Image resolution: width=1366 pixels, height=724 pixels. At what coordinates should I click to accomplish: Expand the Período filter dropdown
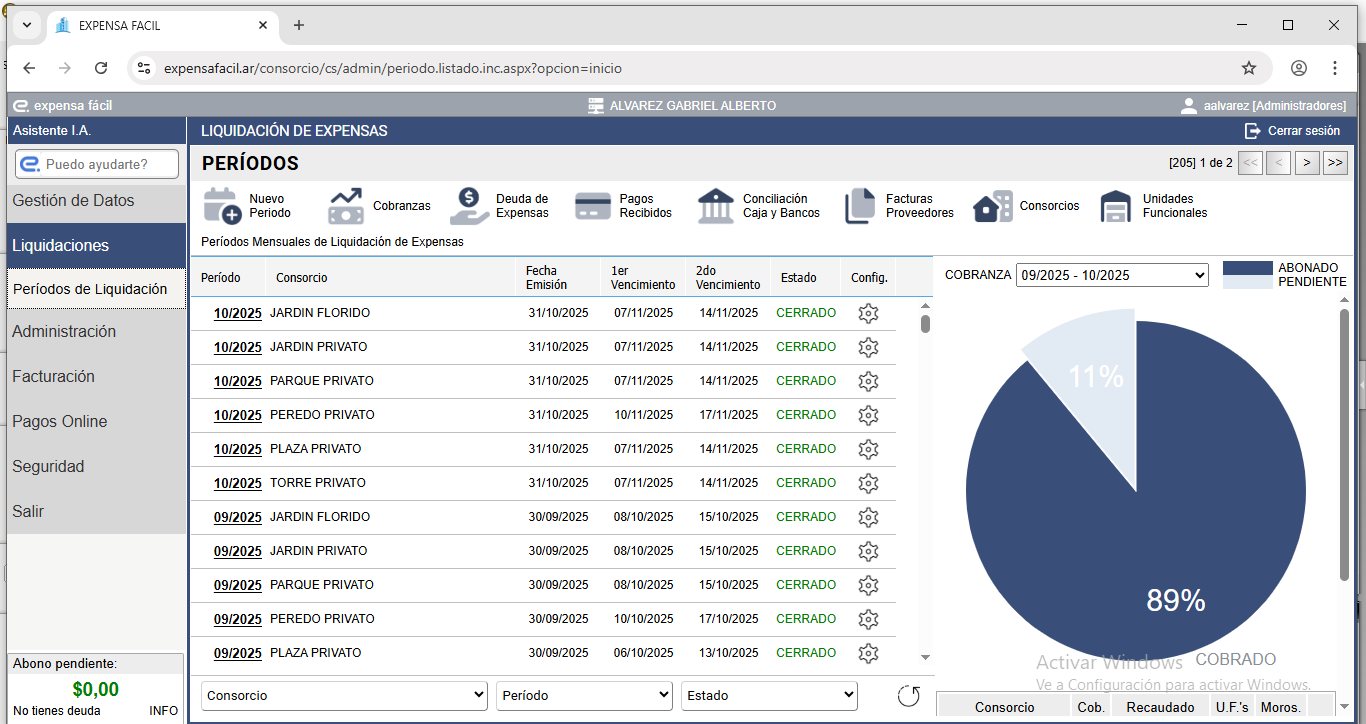pyautogui.click(x=584, y=696)
